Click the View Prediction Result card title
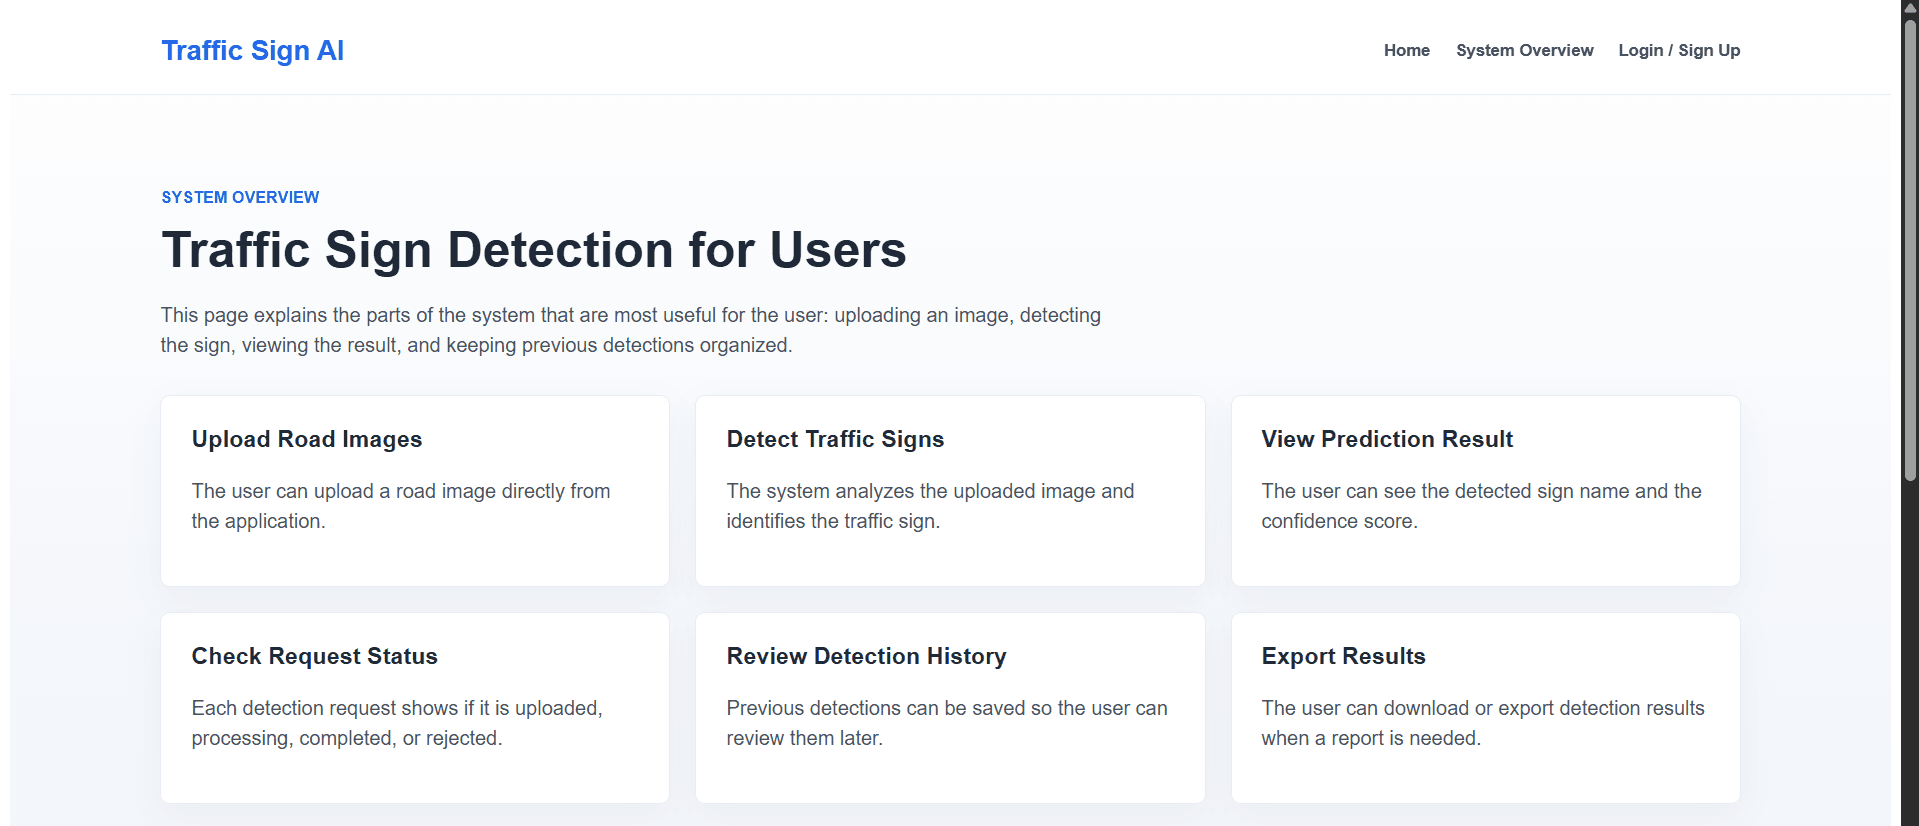Screen dimensions: 1919x826 1387,439
